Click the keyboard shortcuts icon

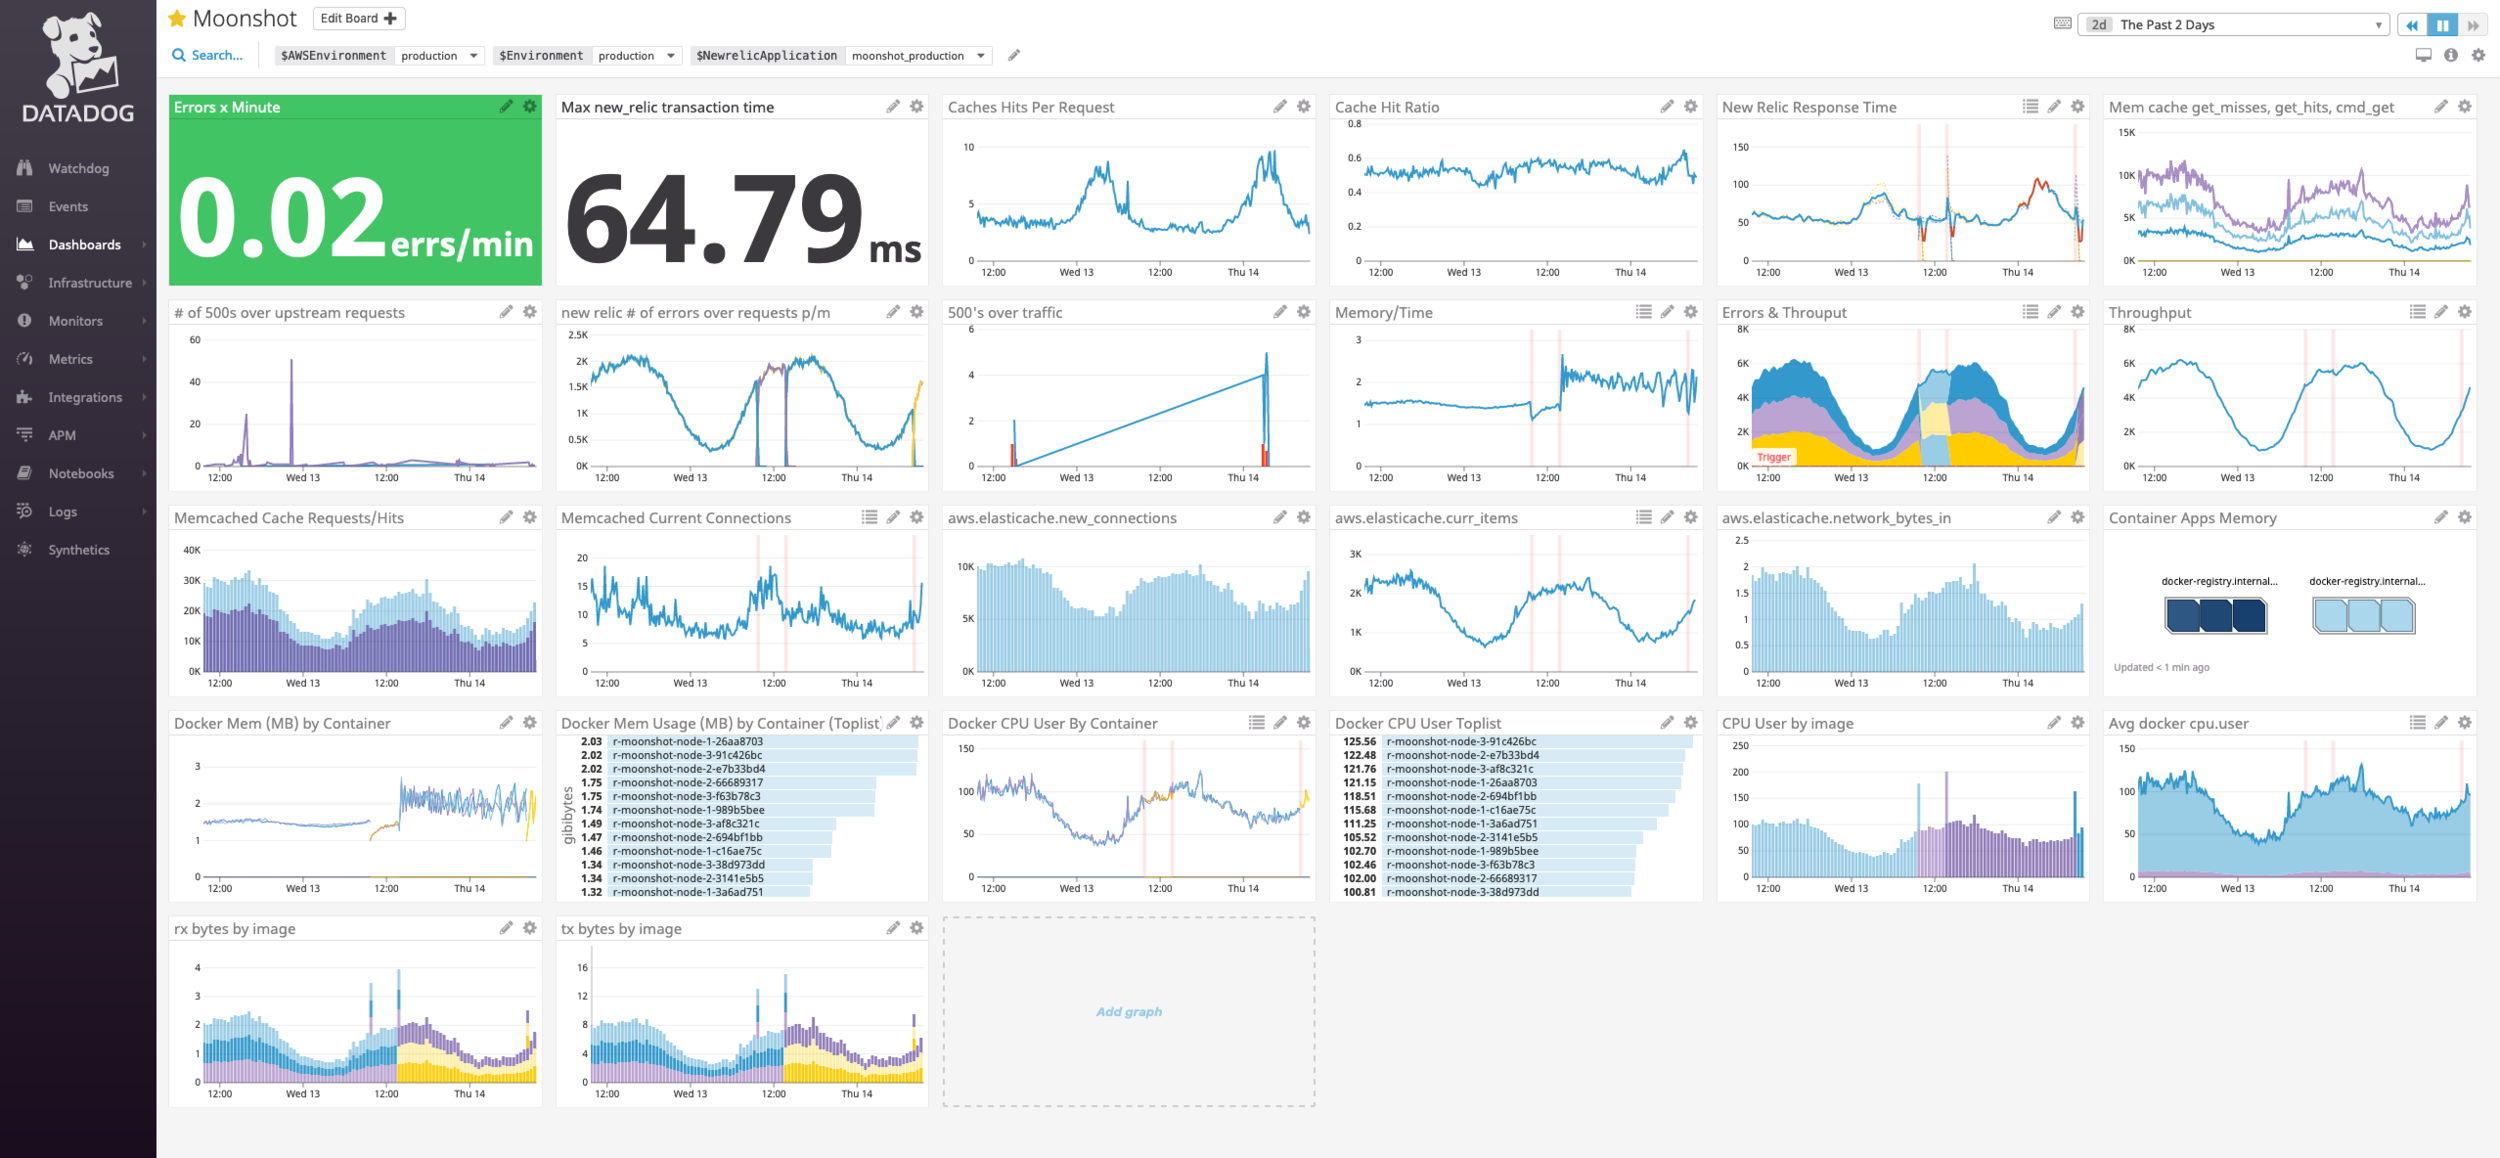pos(2062,24)
